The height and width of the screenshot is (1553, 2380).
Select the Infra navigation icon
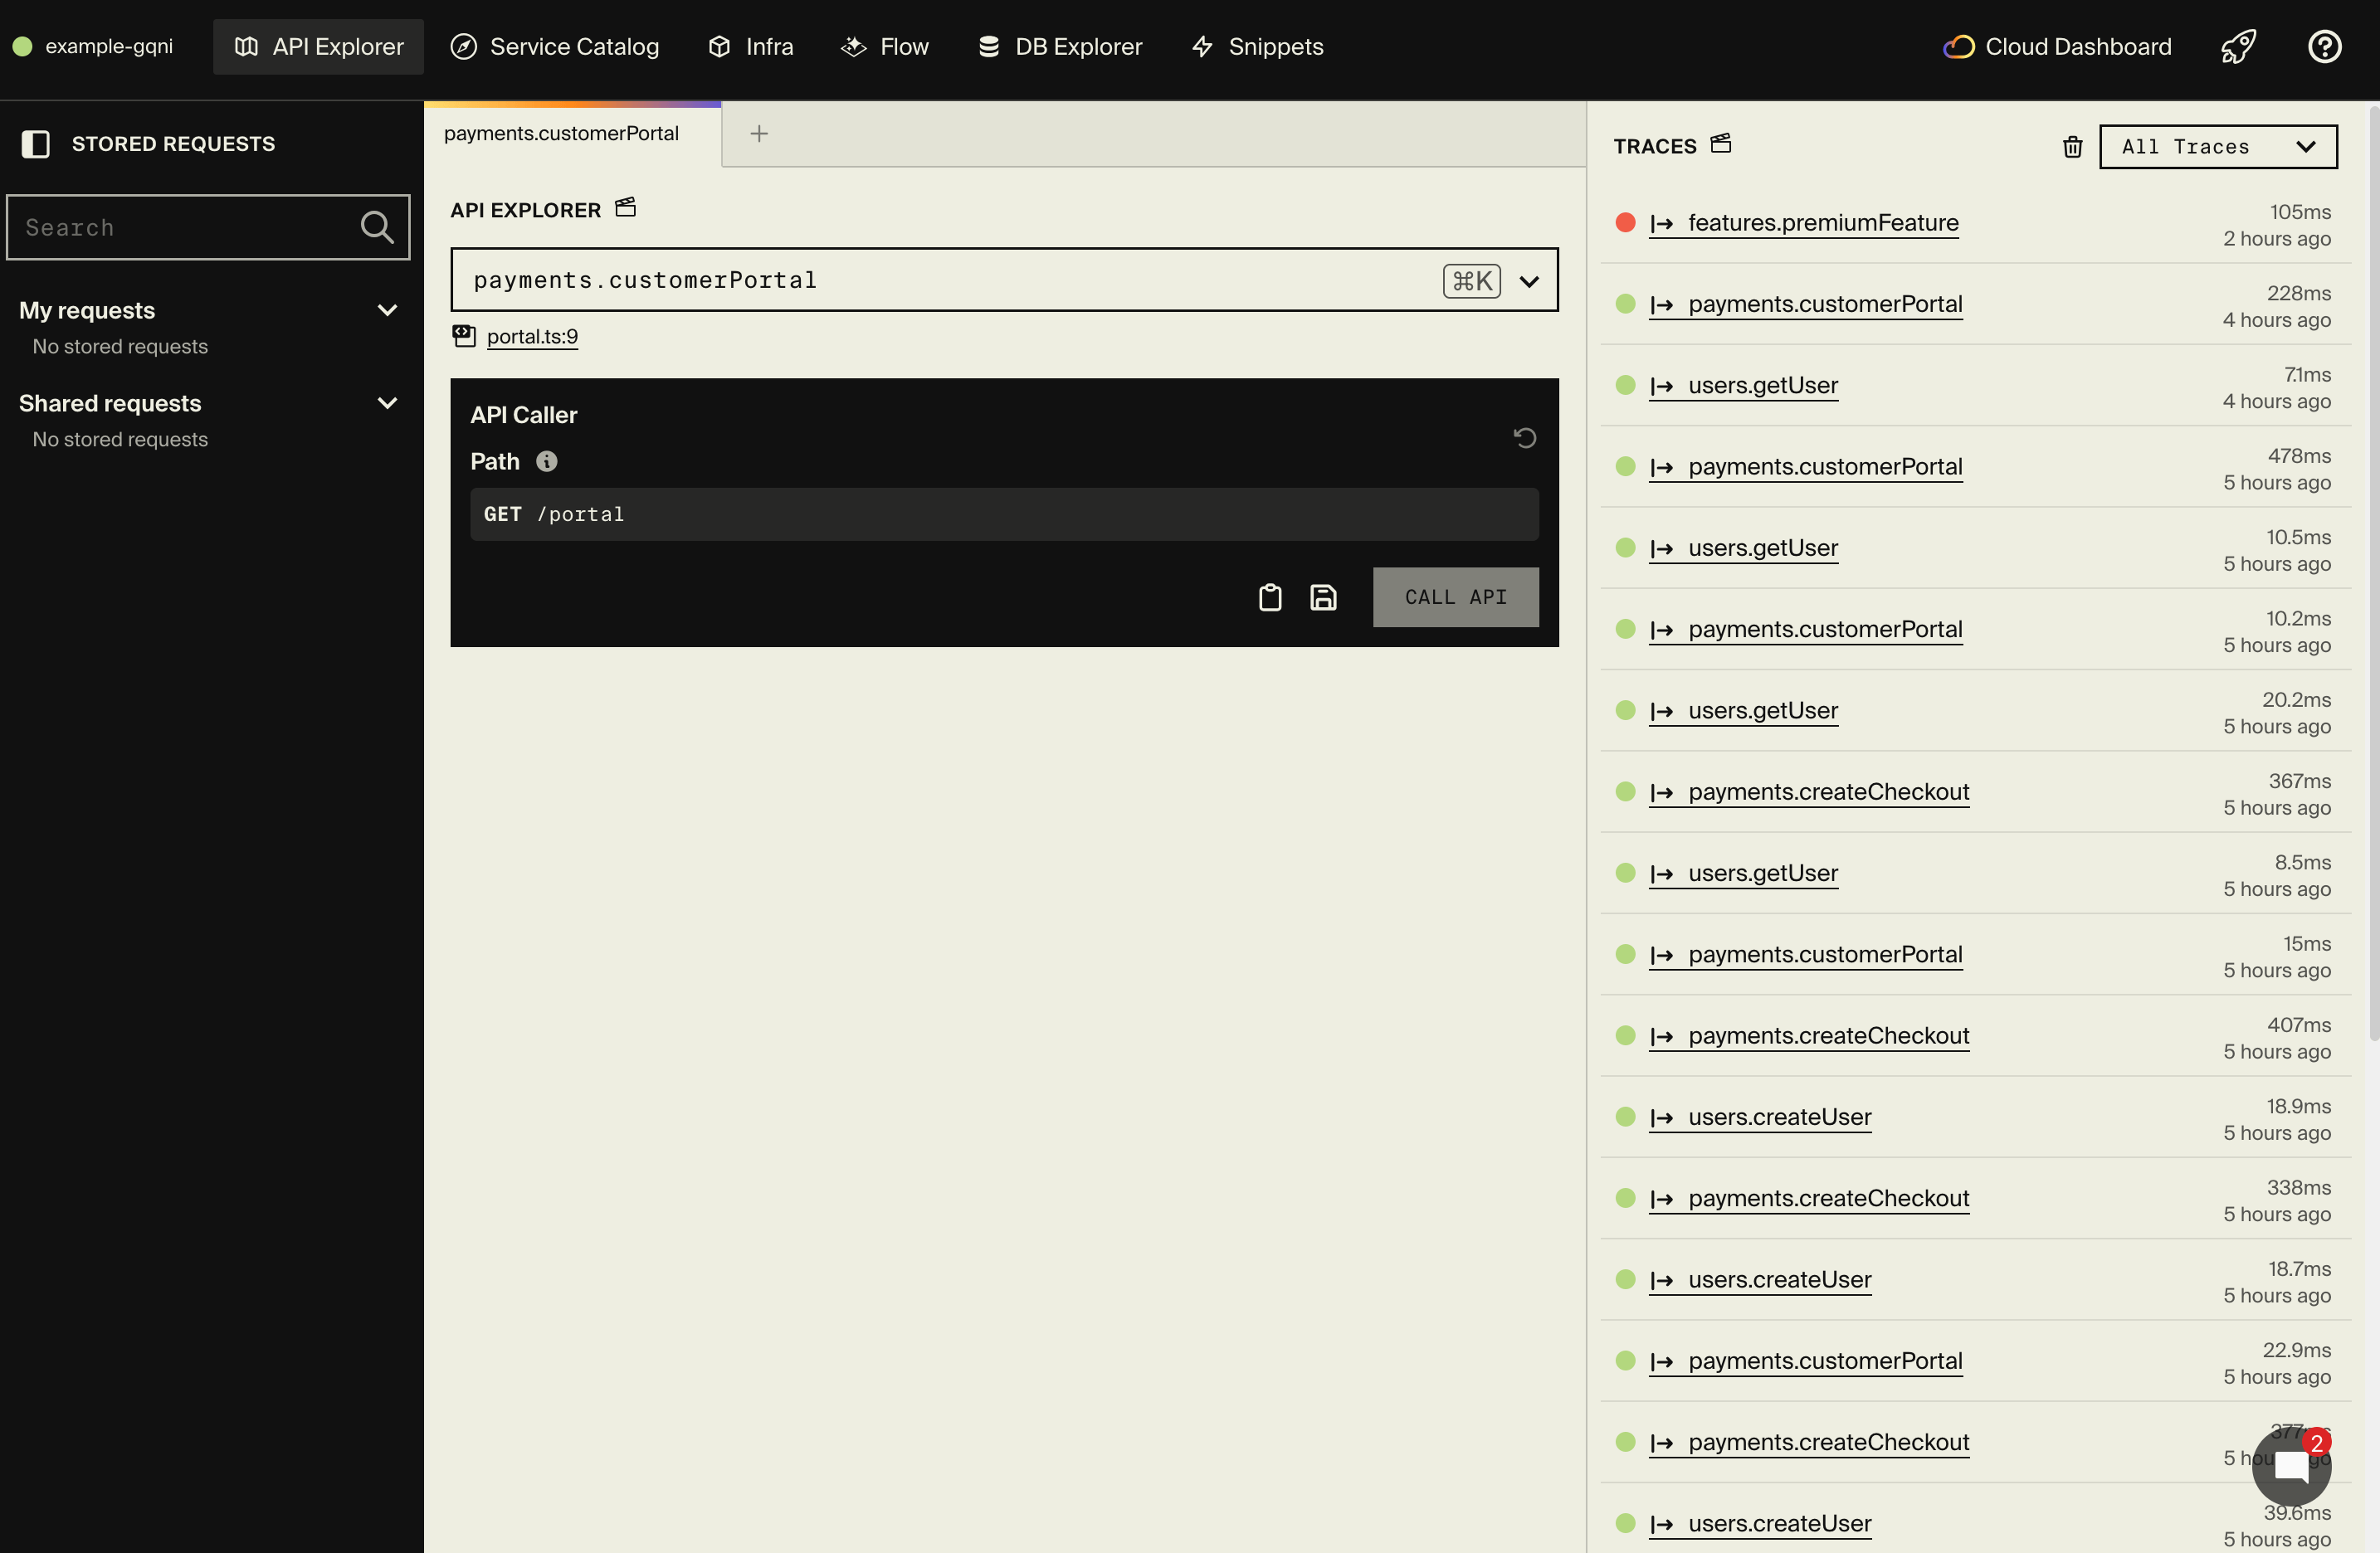tap(720, 46)
